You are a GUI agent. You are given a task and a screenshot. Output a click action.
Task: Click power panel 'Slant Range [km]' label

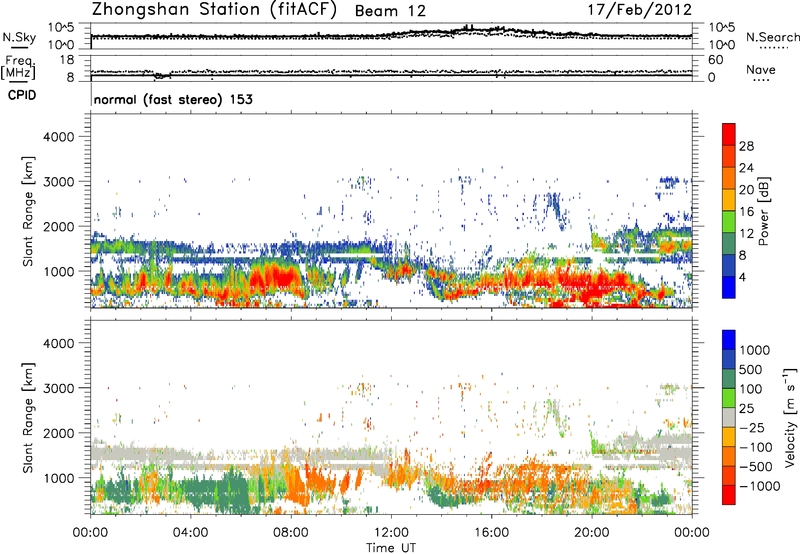(x=28, y=211)
